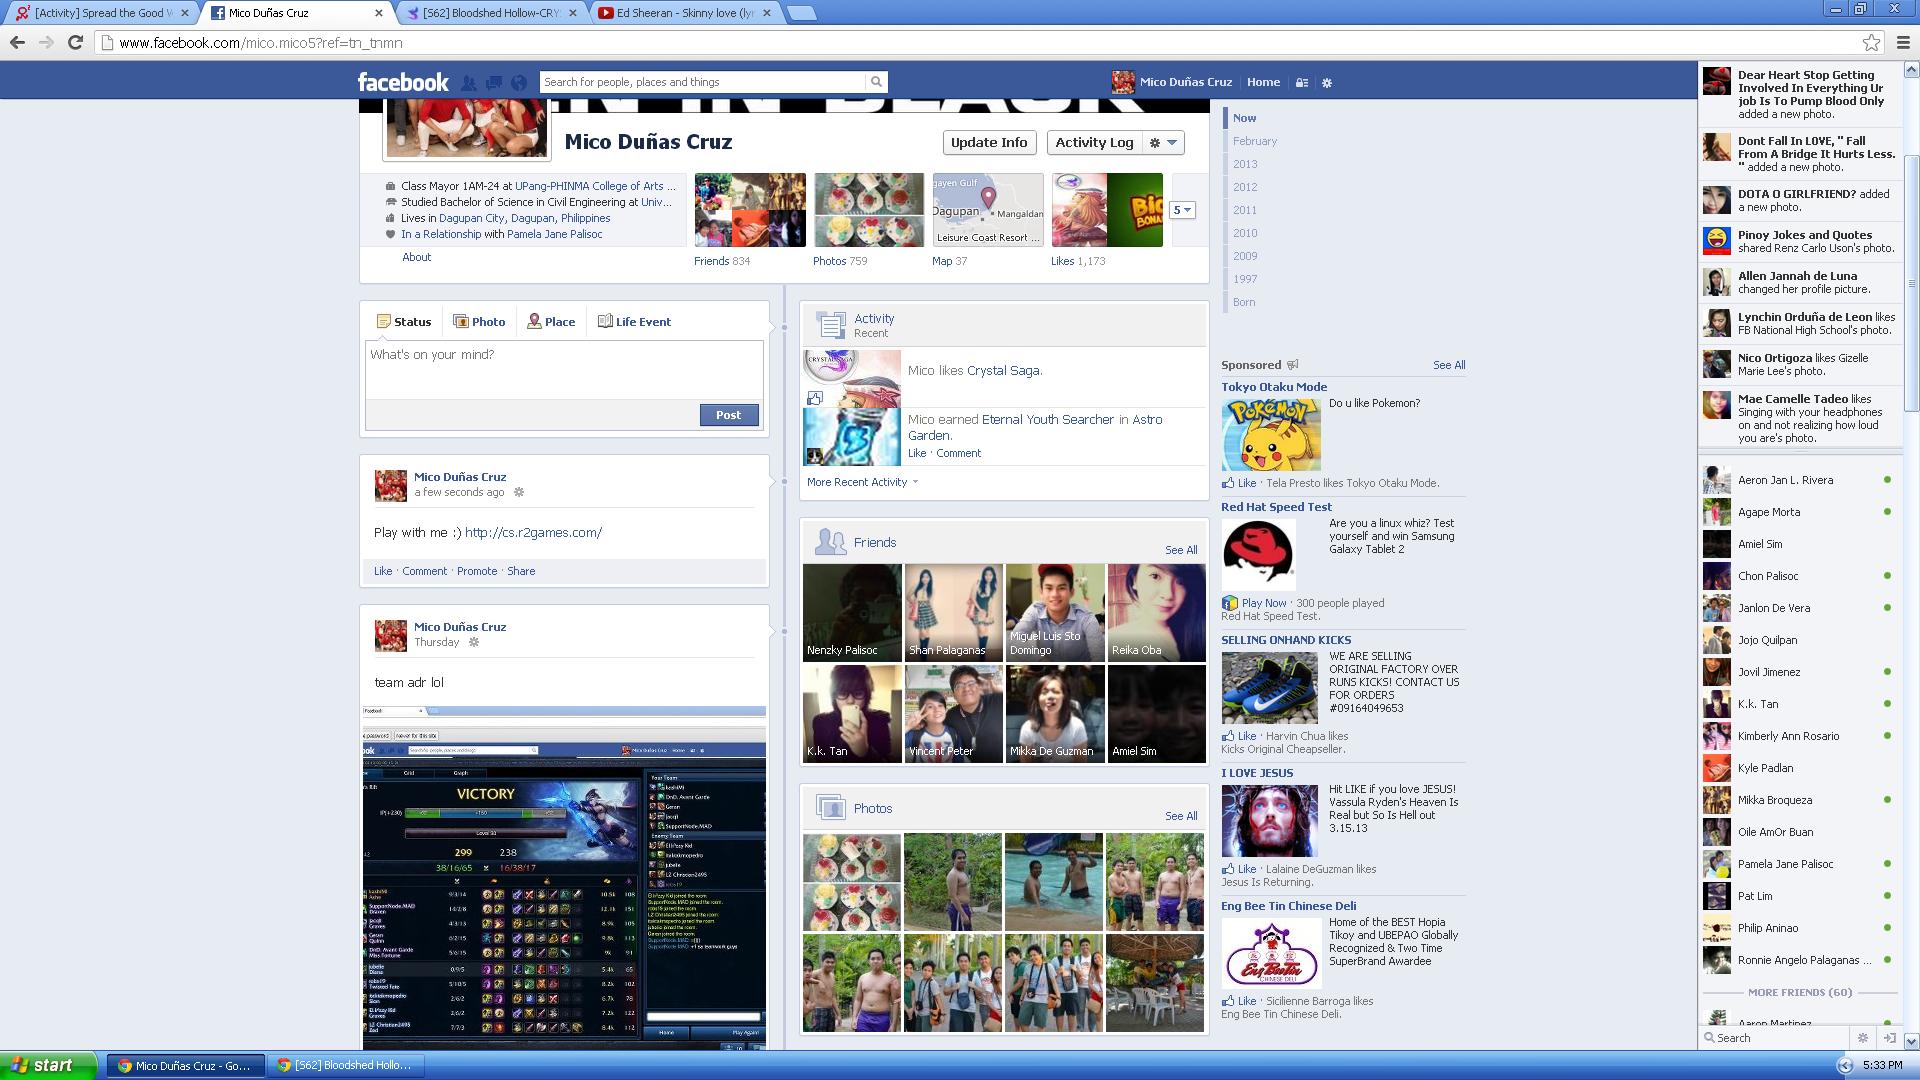Image resolution: width=1920 pixels, height=1080 pixels.
Task: Click the What's on your mind field
Action: (563, 368)
